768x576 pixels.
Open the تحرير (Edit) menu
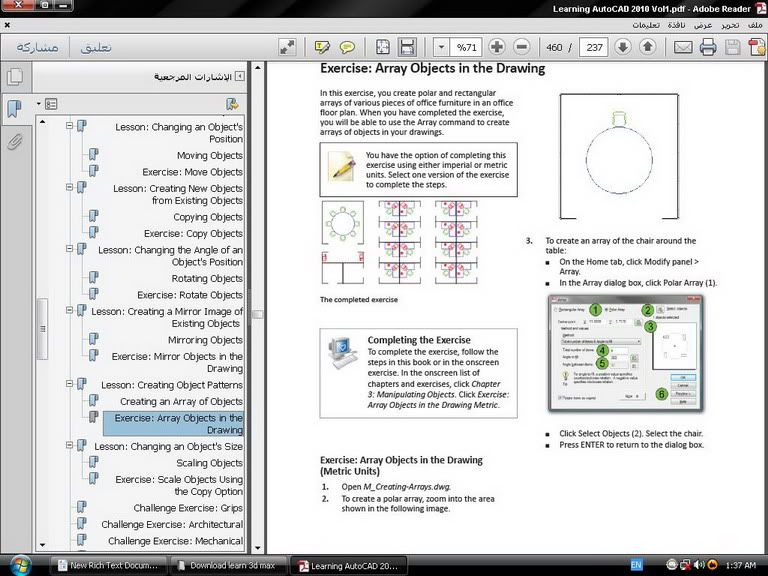[x=730, y=24]
